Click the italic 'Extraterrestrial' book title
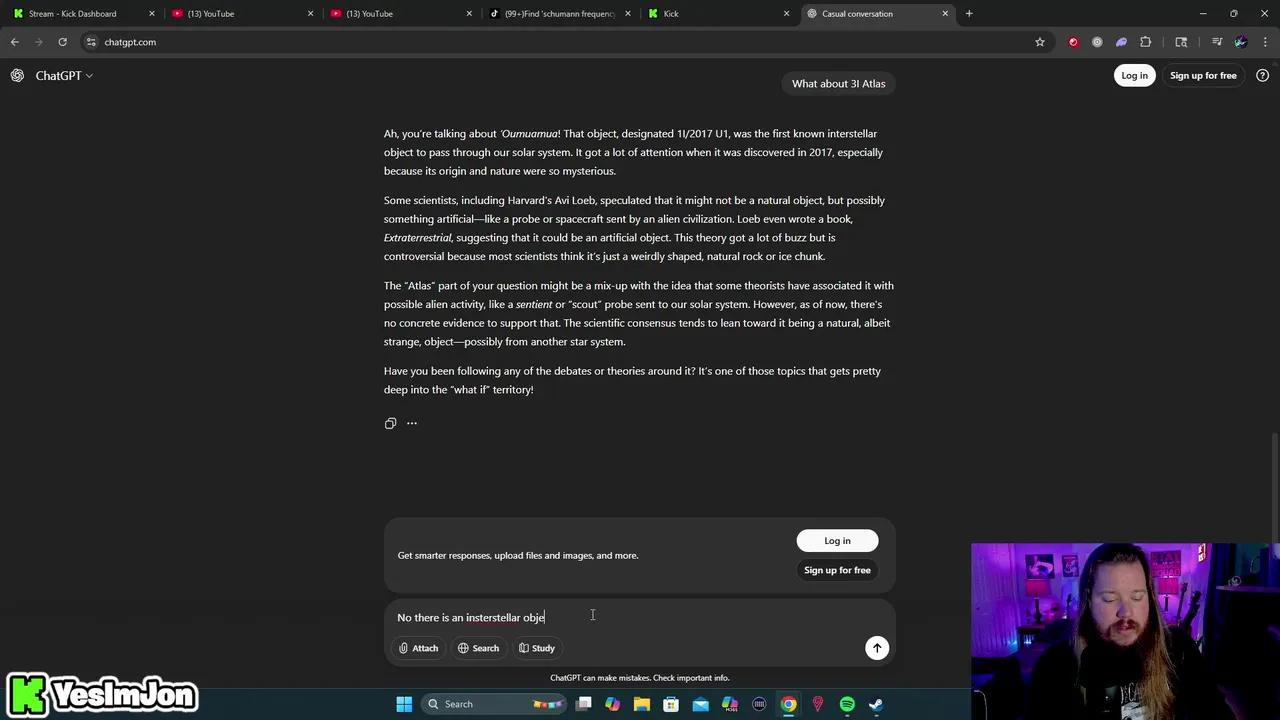Image resolution: width=1280 pixels, height=720 pixels. click(418, 237)
